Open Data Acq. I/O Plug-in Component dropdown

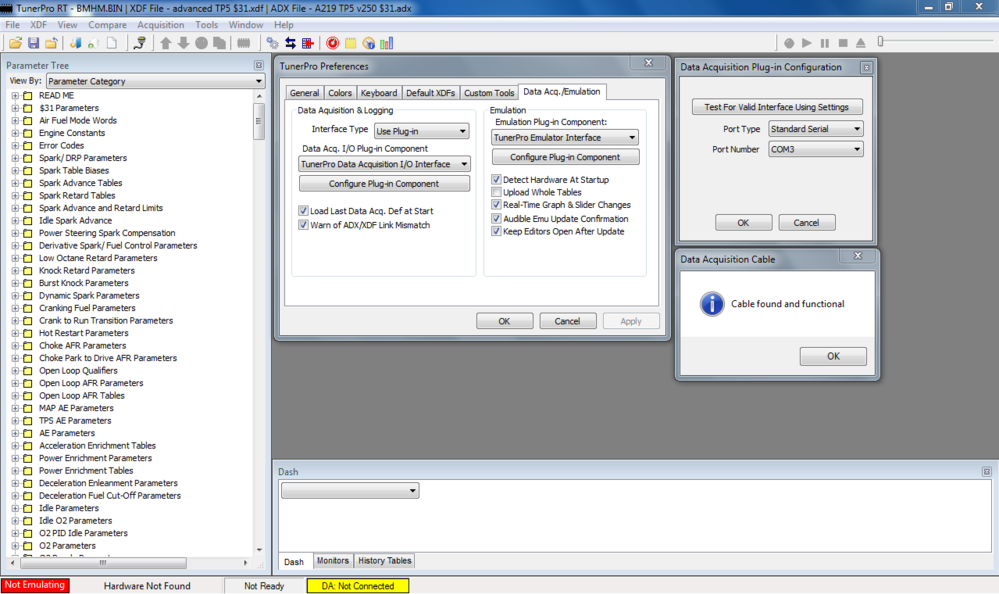click(x=384, y=164)
